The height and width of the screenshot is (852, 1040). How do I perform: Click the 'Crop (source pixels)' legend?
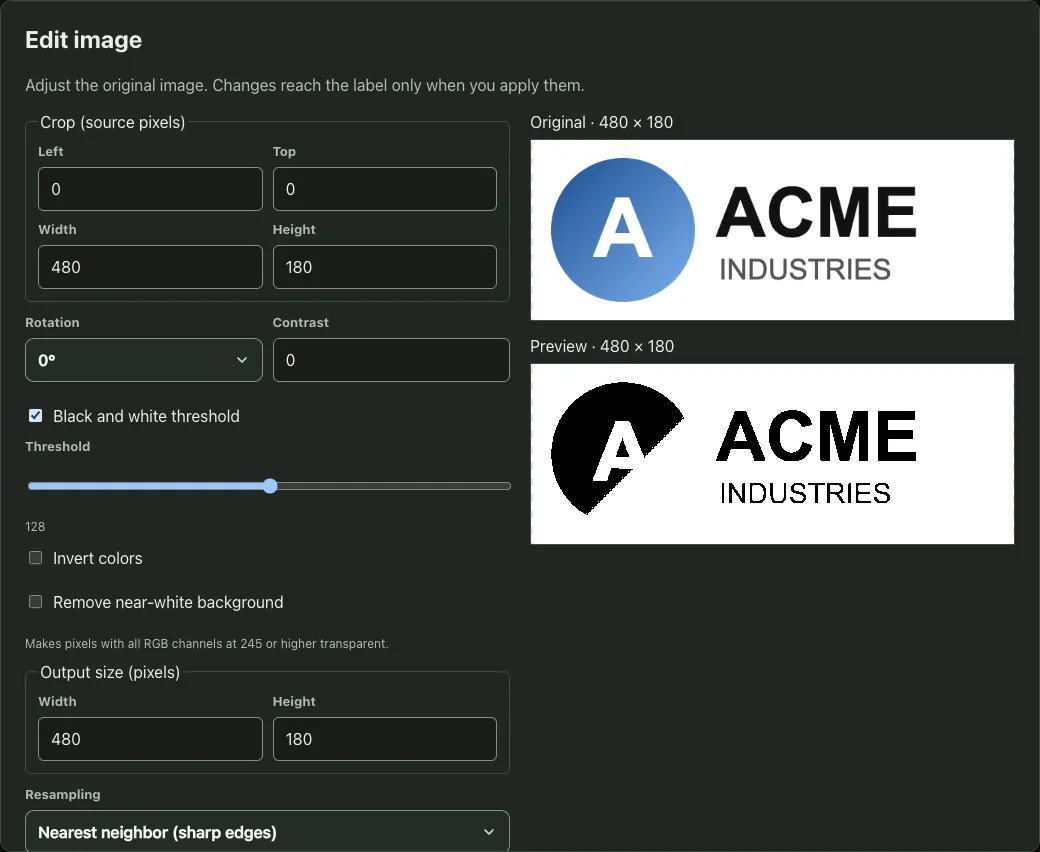(x=113, y=123)
